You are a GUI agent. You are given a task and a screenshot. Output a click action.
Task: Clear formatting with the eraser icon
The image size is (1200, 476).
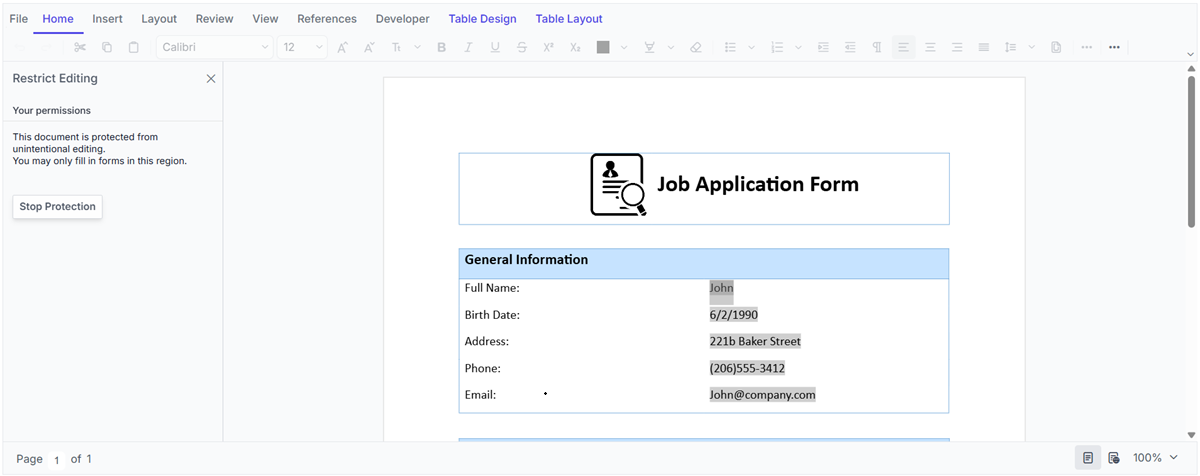(696, 47)
